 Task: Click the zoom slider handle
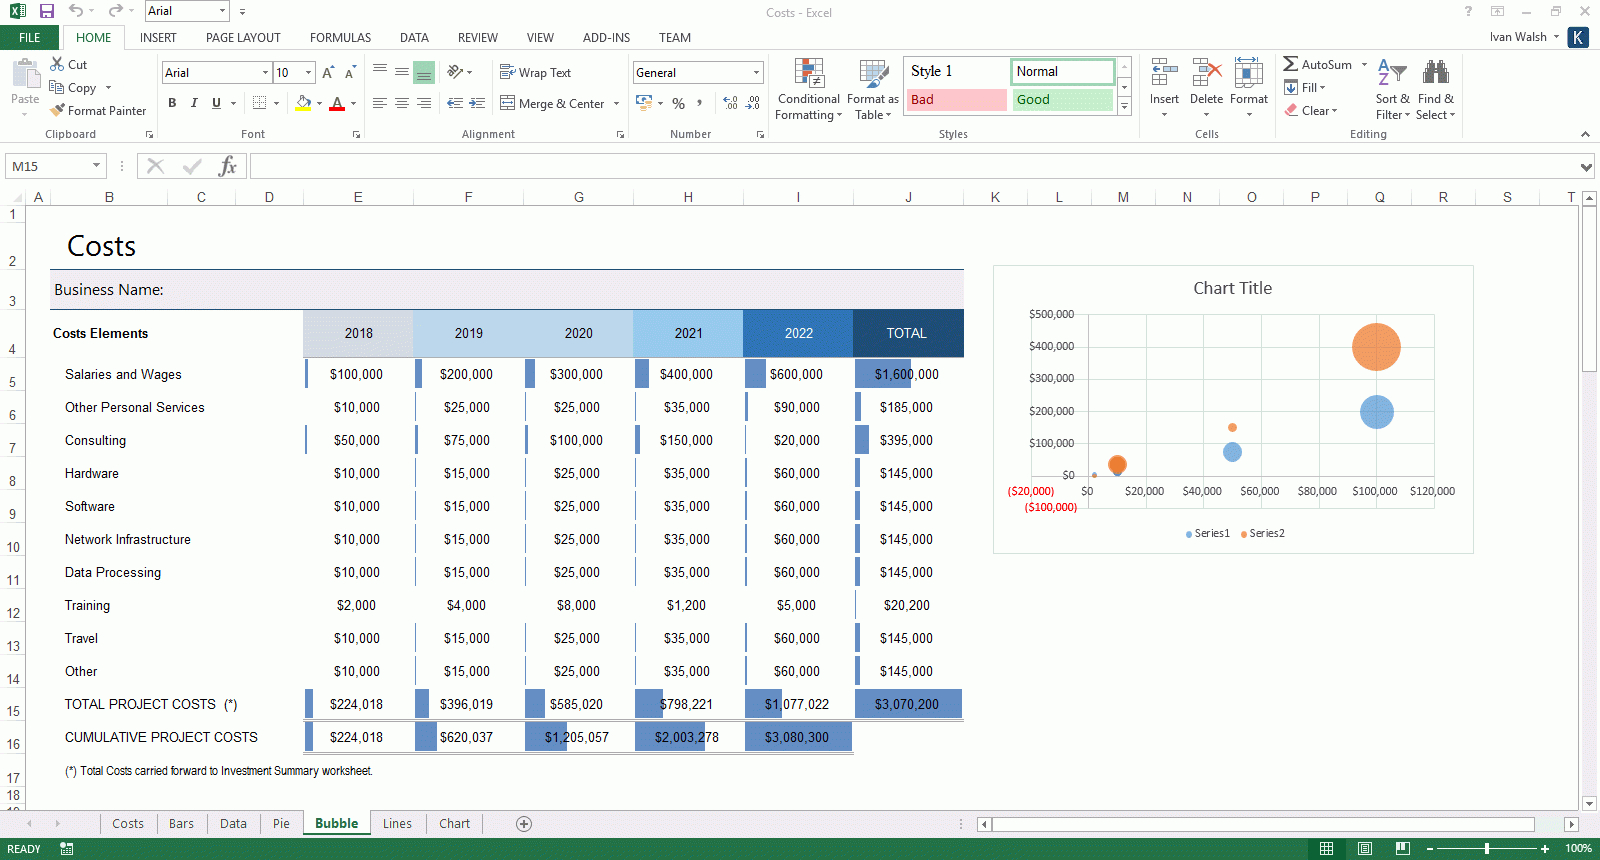coord(1487,849)
